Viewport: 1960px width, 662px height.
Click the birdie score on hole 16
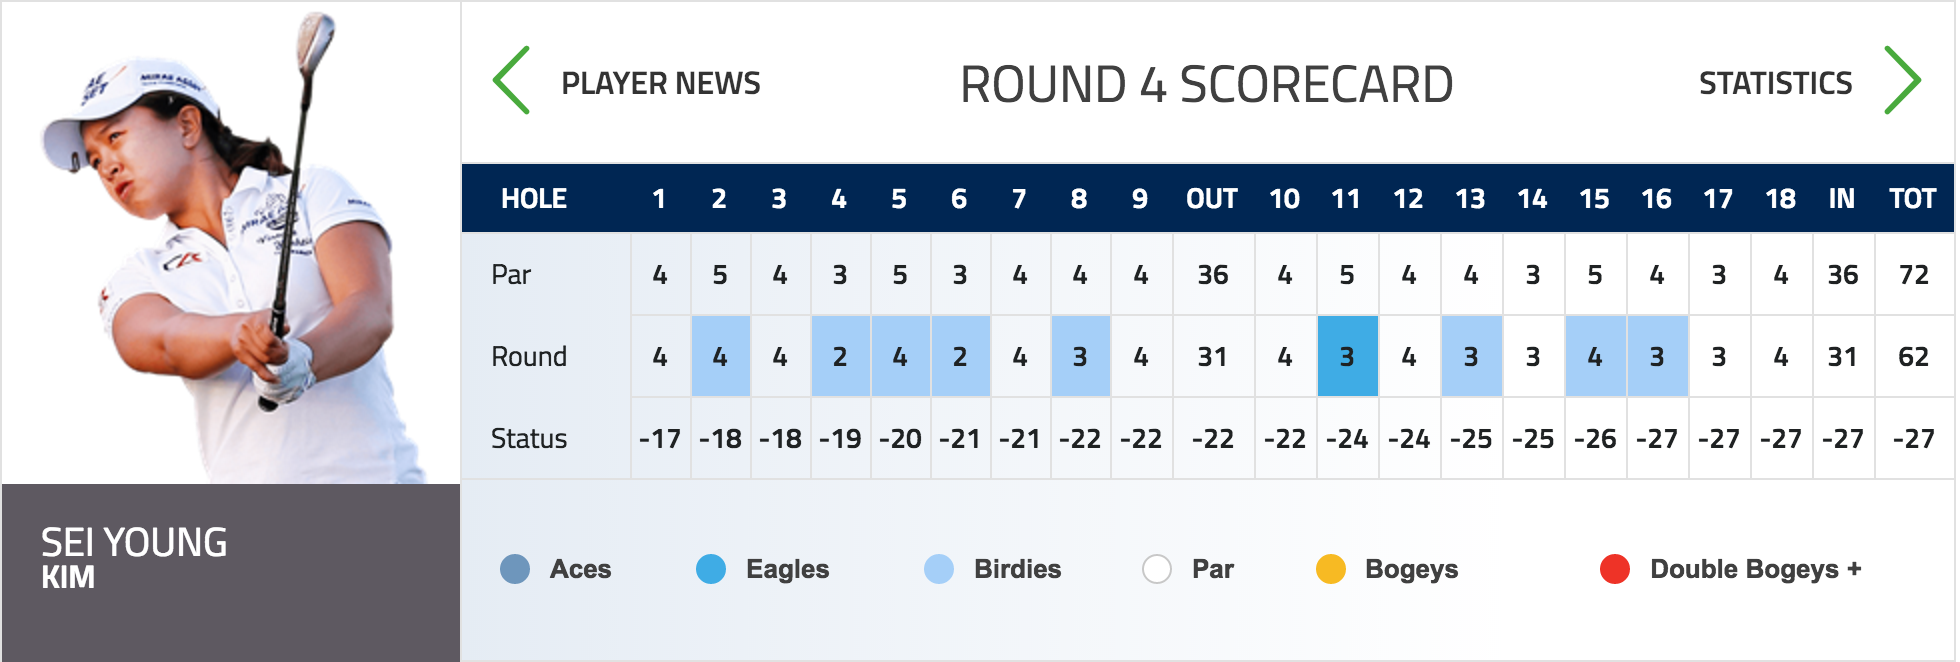1657,356
